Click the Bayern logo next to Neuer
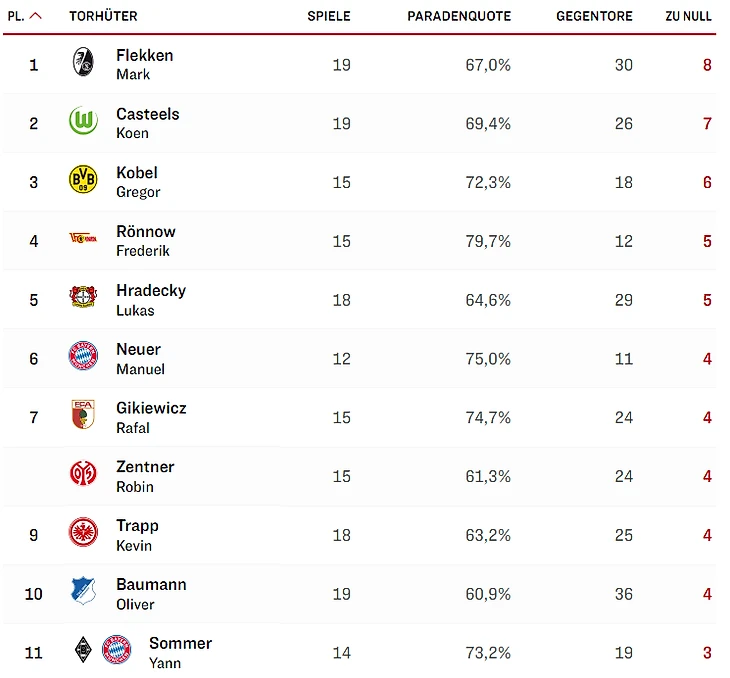Viewport: 730px width, 678px height. 83,357
